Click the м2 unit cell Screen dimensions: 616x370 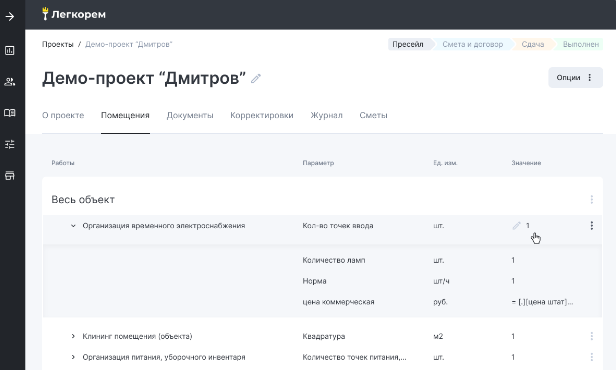(x=438, y=337)
